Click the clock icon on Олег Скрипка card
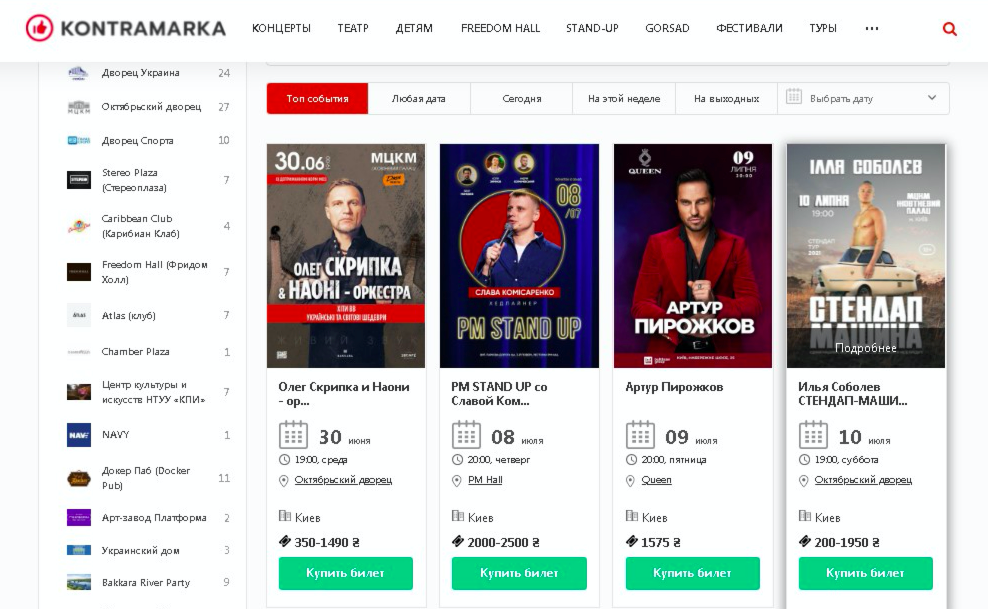The width and height of the screenshot is (988, 609). pos(283,459)
